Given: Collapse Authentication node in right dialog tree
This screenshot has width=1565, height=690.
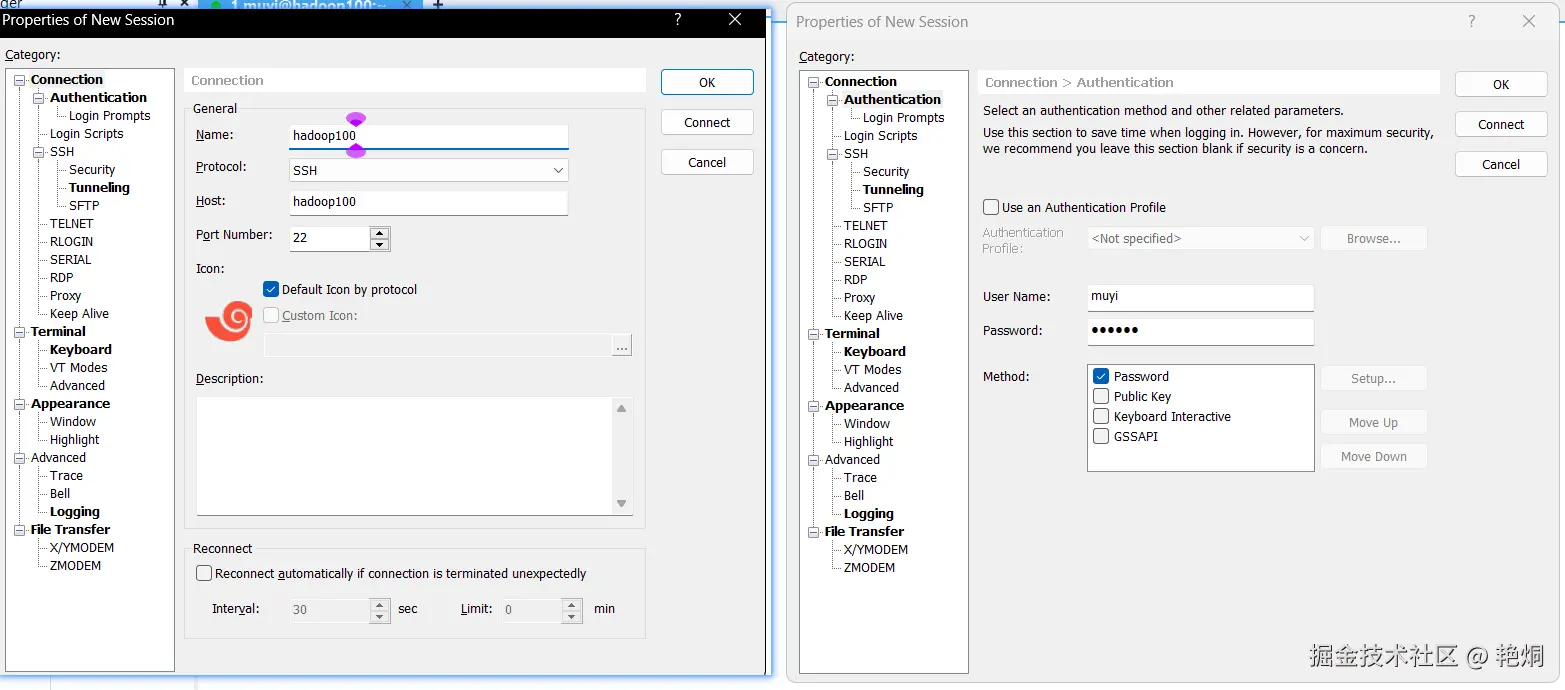Looking at the screenshot, I should 833,100.
